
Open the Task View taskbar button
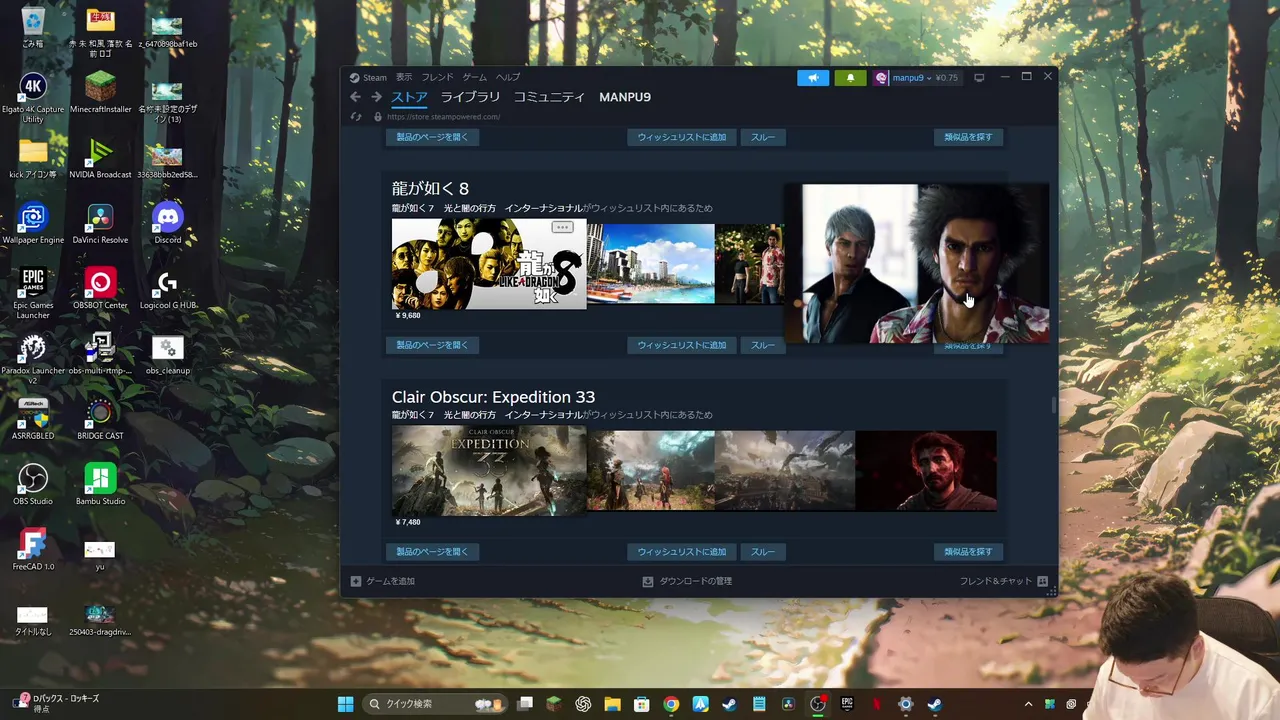(x=525, y=704)
